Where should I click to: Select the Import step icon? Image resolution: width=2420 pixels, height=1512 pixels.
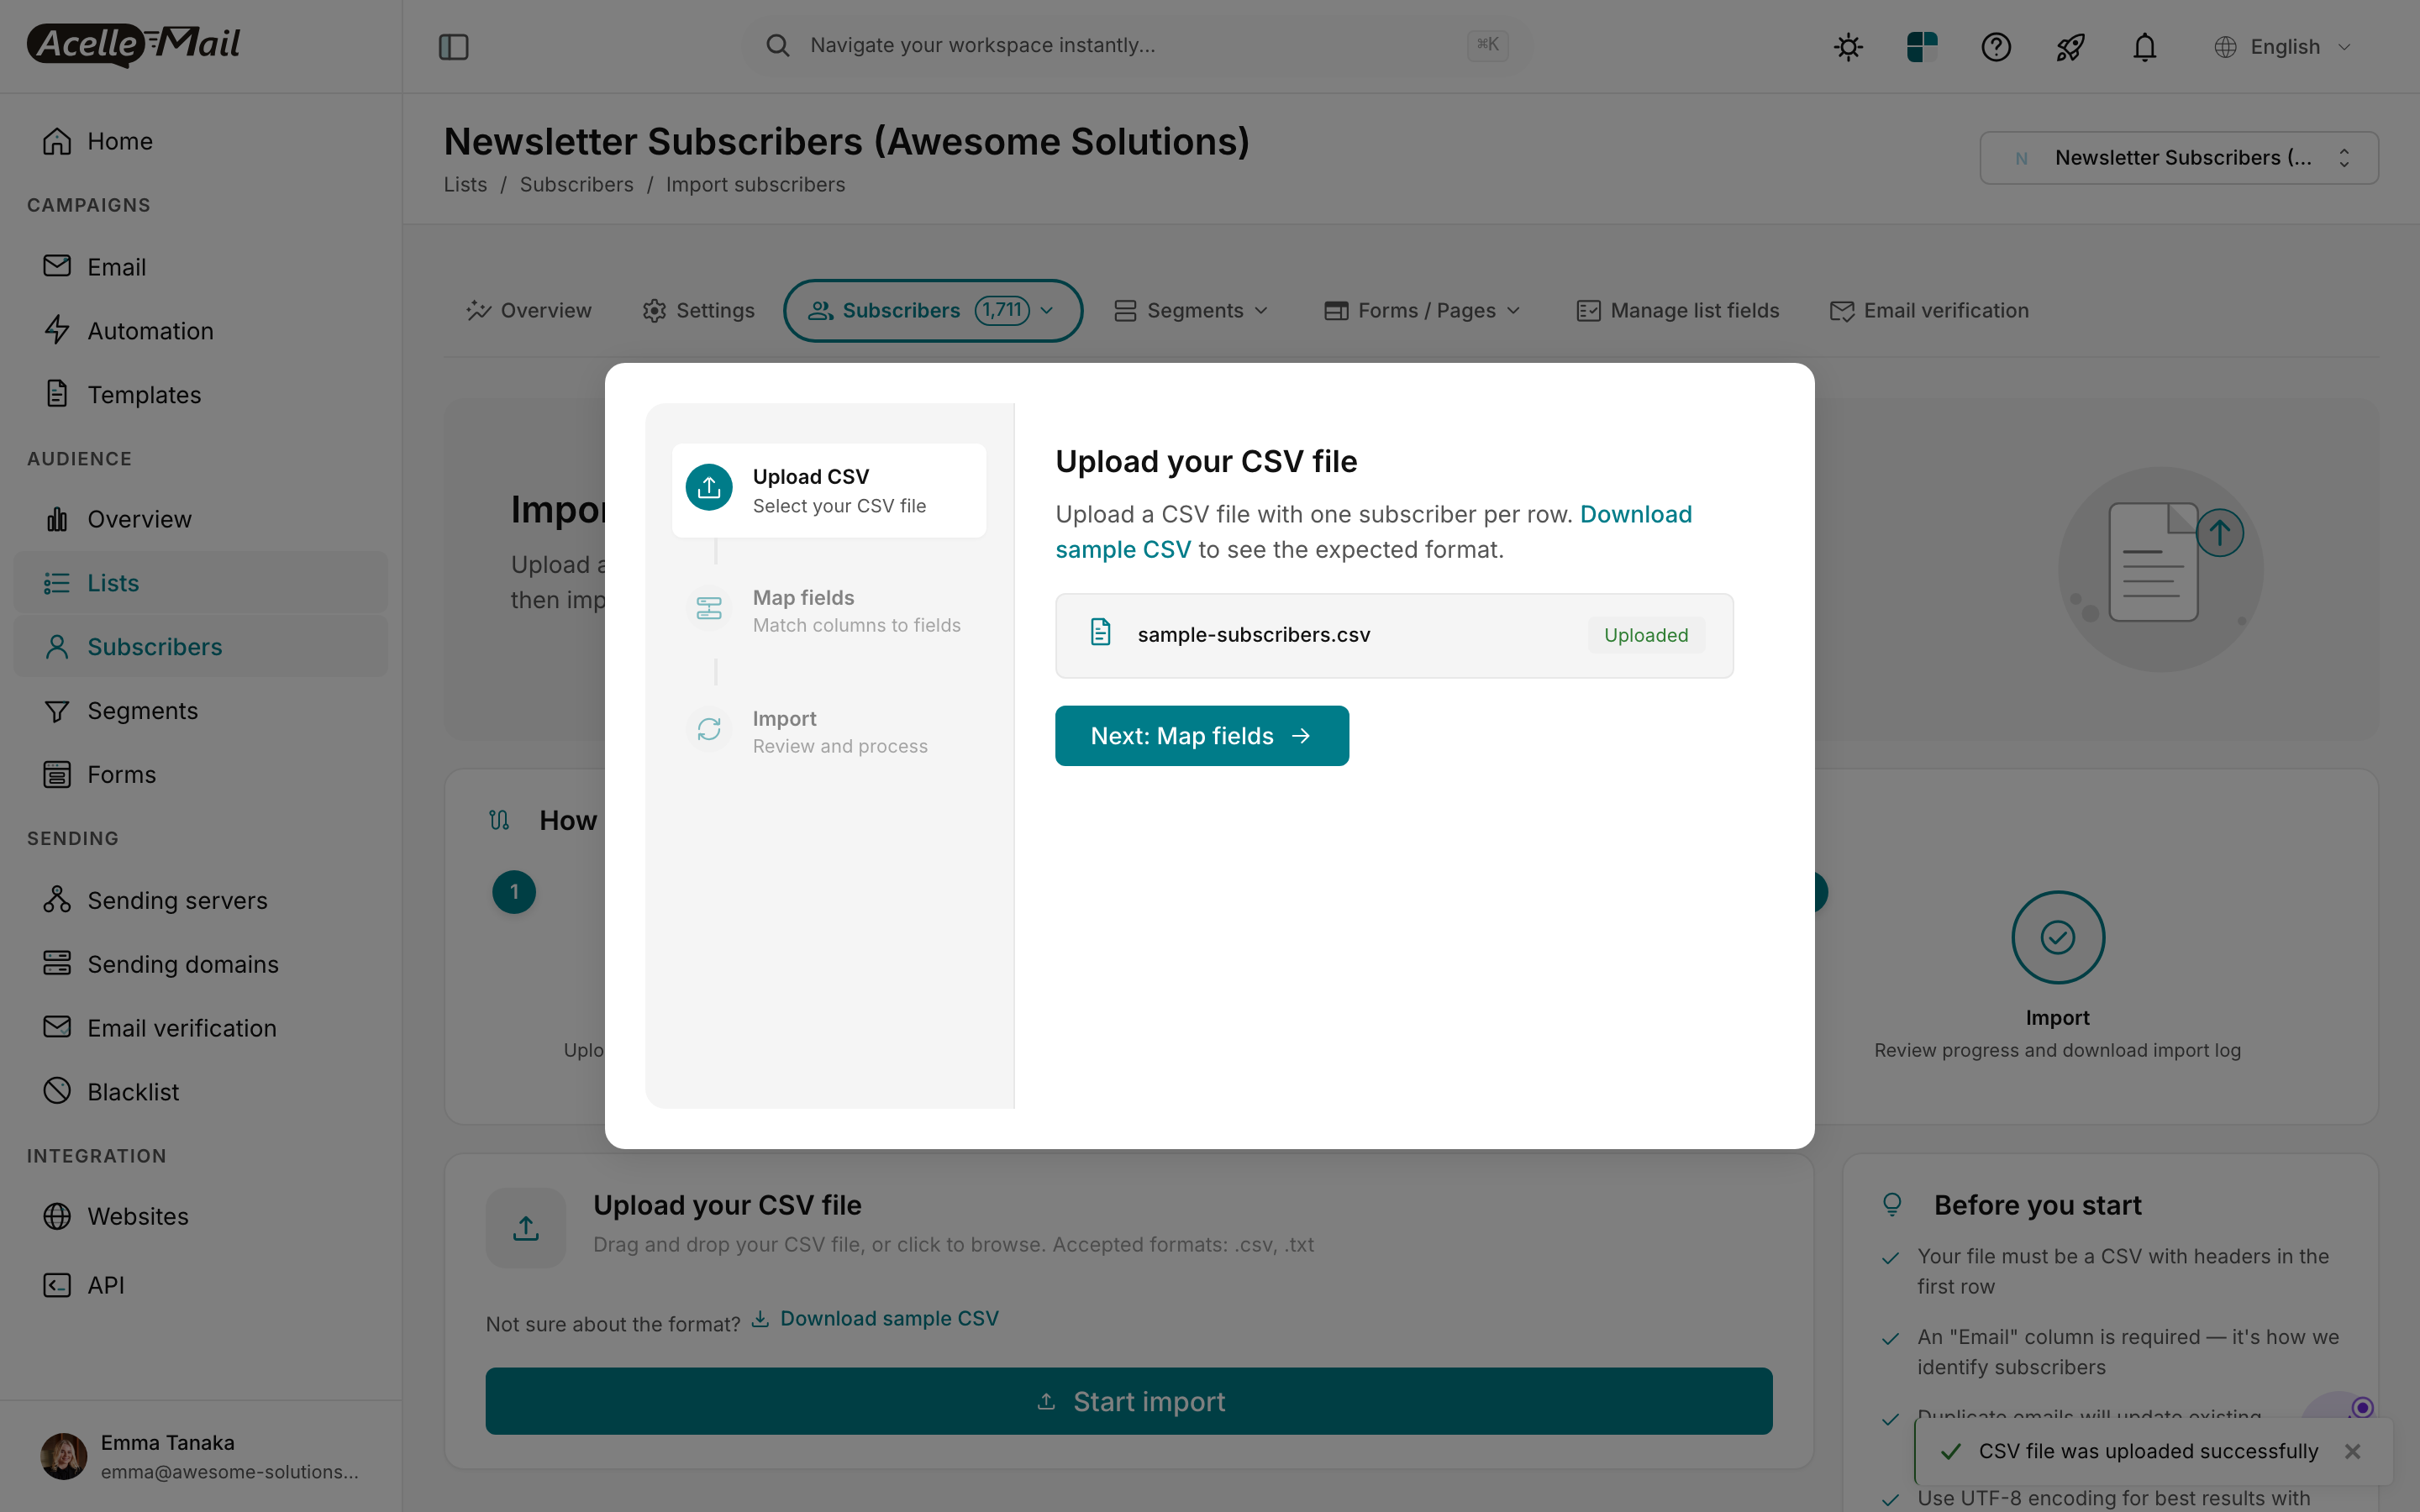(x=709, y=730)
